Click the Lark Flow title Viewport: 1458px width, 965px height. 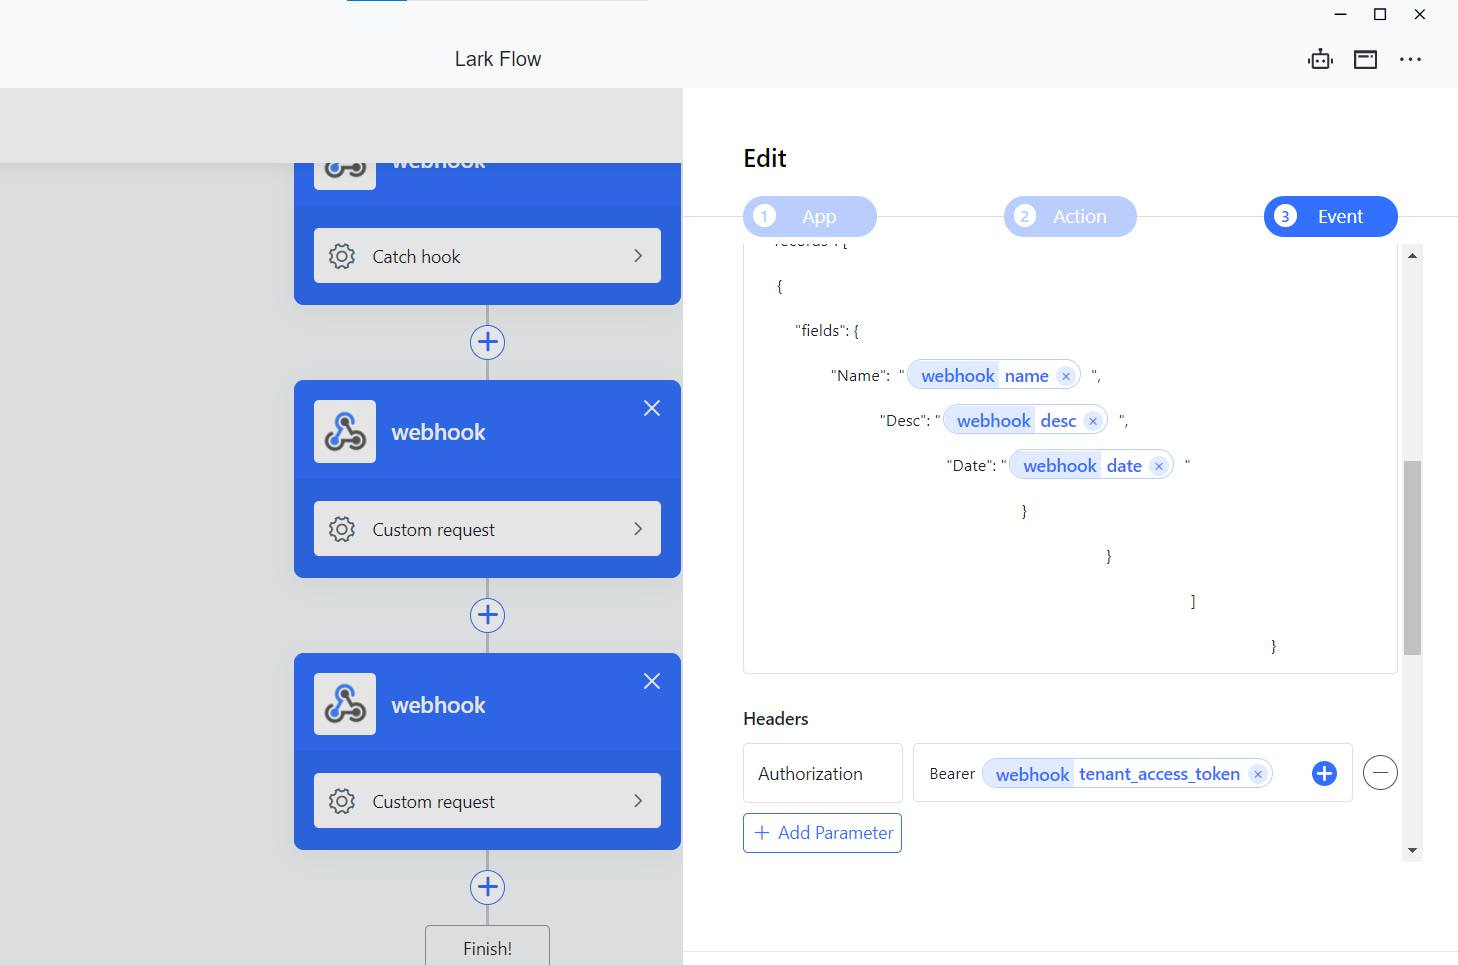point(498,59)
